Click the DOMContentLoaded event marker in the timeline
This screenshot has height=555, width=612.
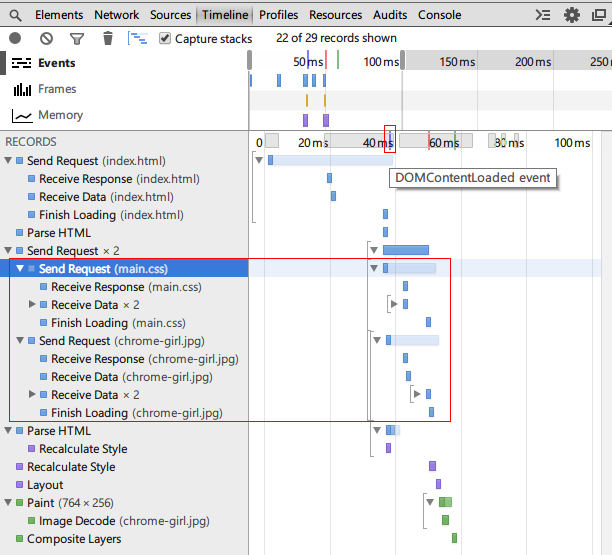(389, 138)
